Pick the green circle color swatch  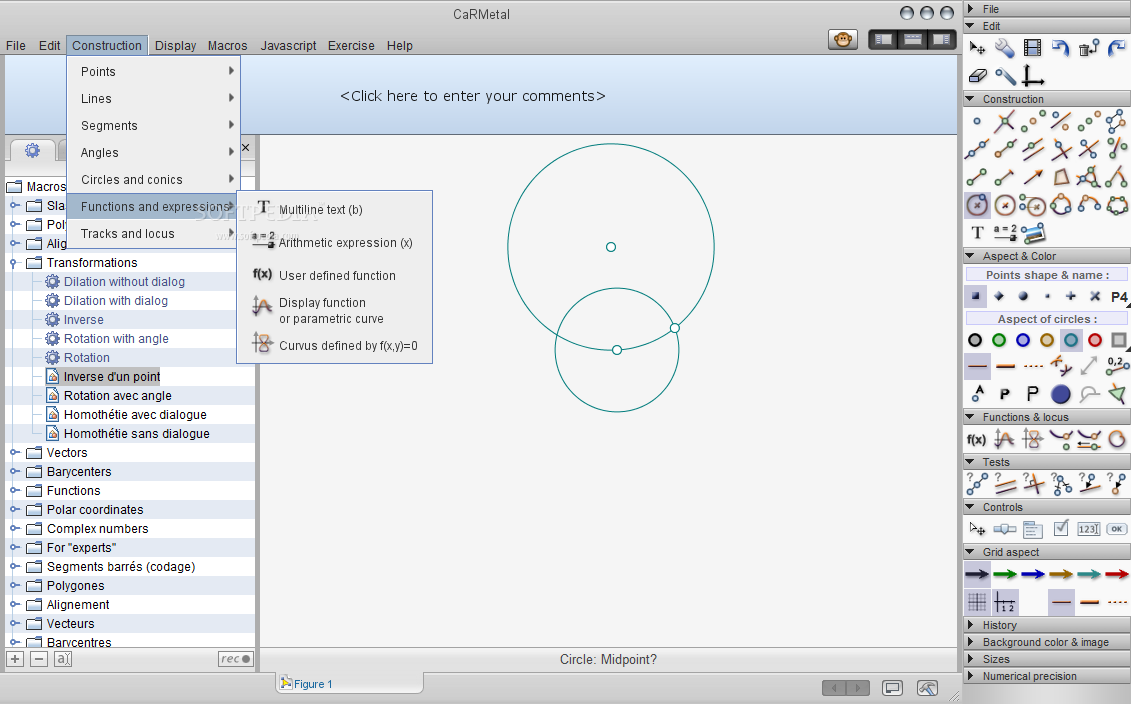999,340
